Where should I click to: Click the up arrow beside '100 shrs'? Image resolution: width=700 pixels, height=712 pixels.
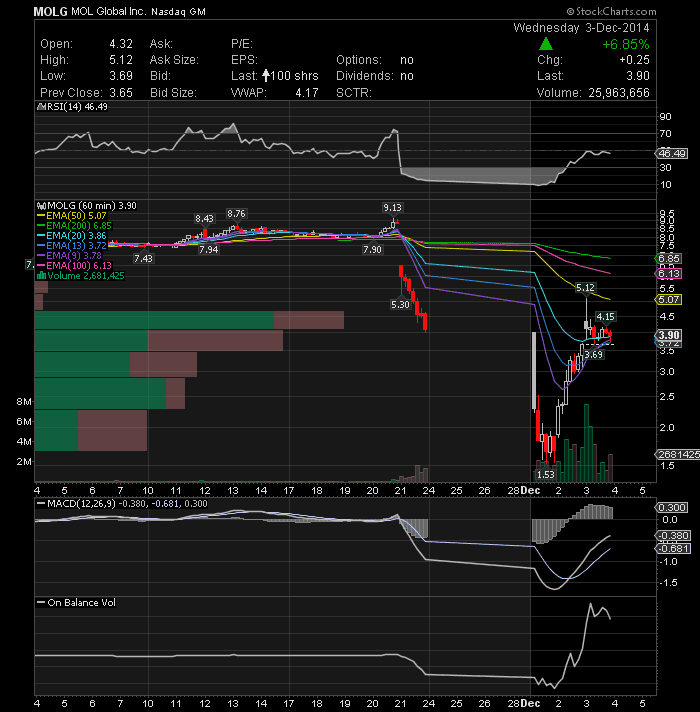pos(266,75)
